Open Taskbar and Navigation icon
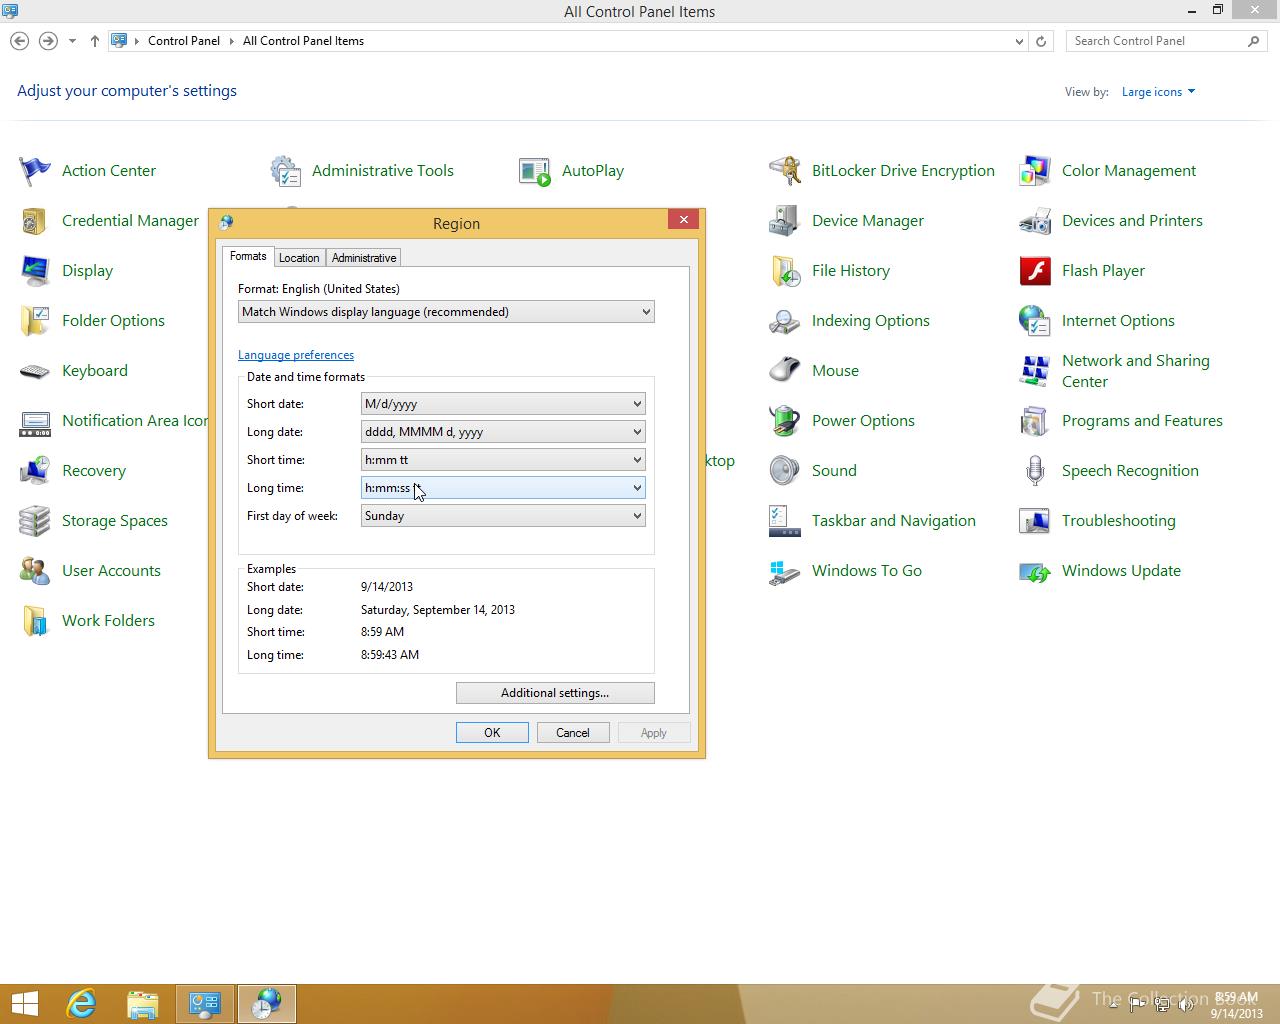Image resolution: width=1280 pixels, height=1024 pixels. 785,521
